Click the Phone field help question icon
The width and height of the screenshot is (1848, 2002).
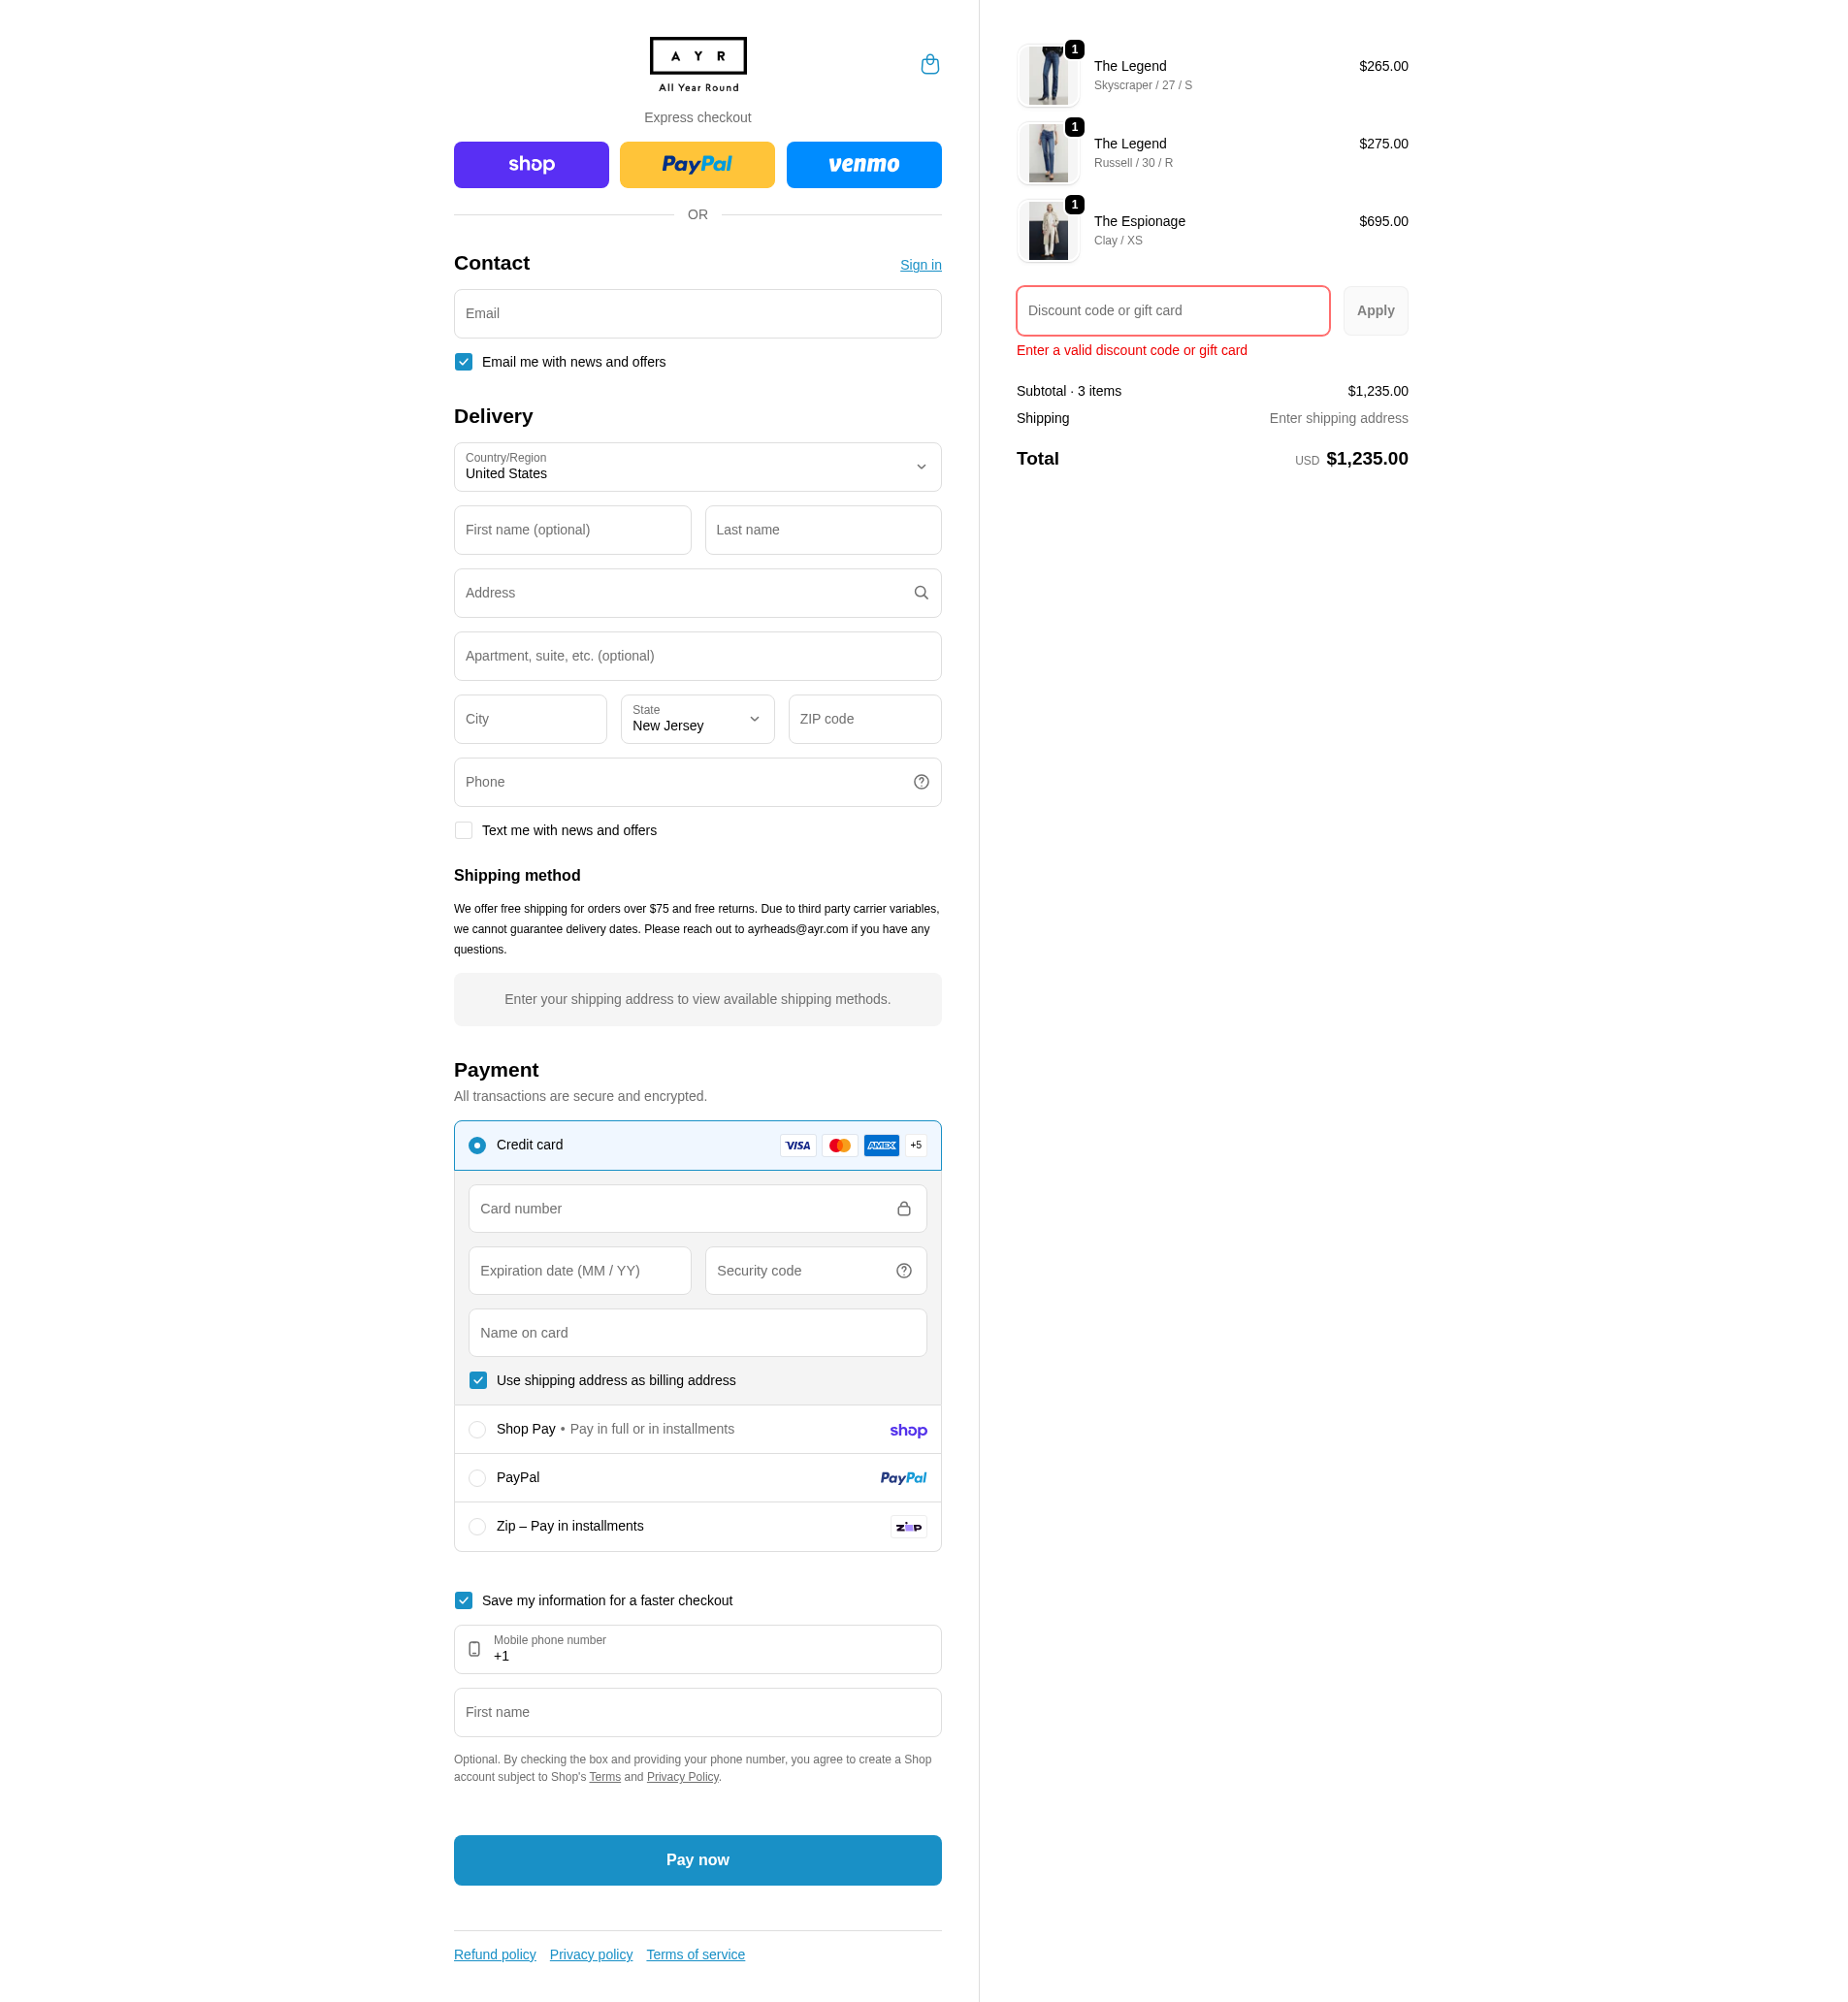point(921,782)
